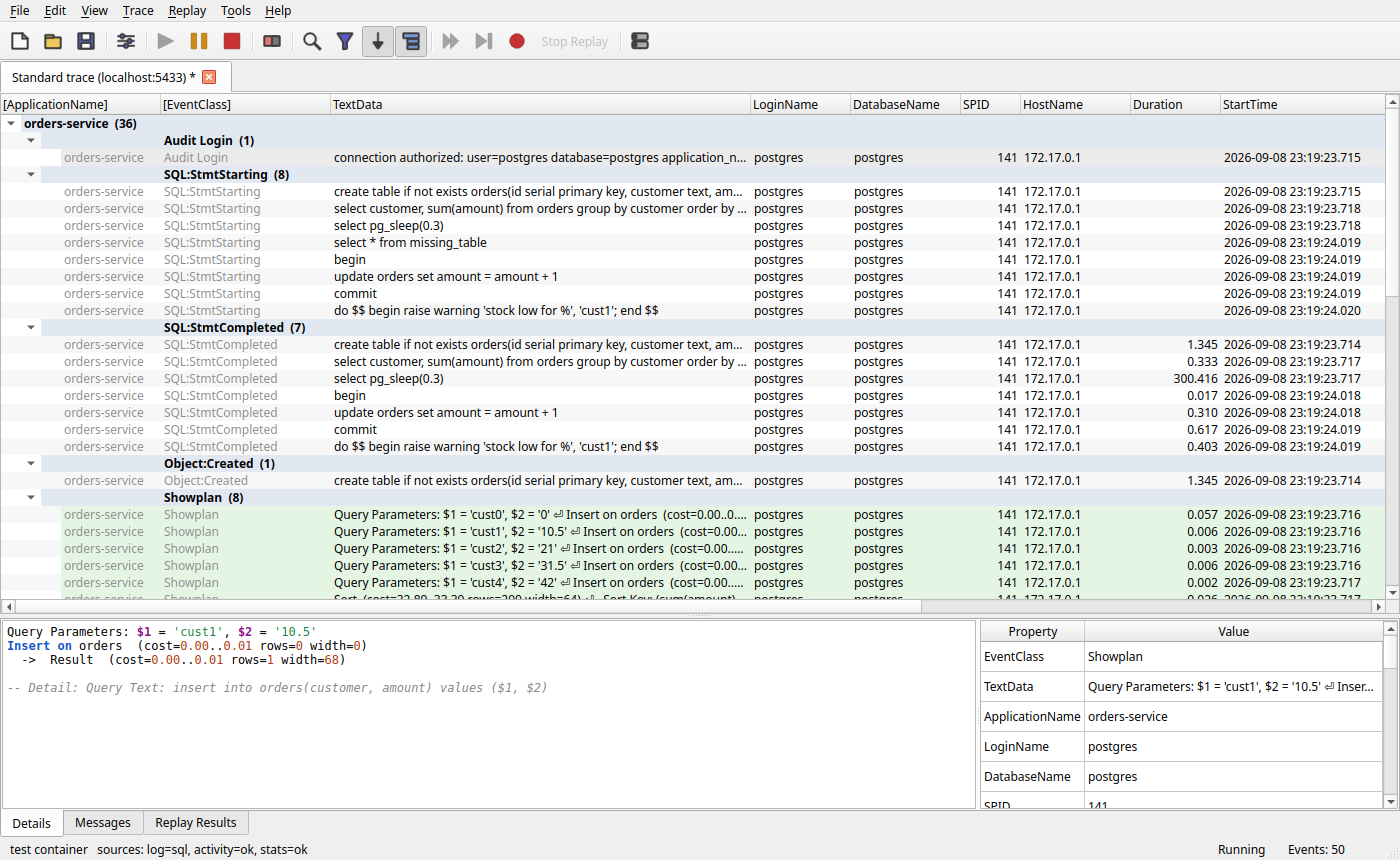Click the property panel vertical scrollbar
Image resolution: width=1400 pixels, height=860 pixels.
click(1390, 715)
